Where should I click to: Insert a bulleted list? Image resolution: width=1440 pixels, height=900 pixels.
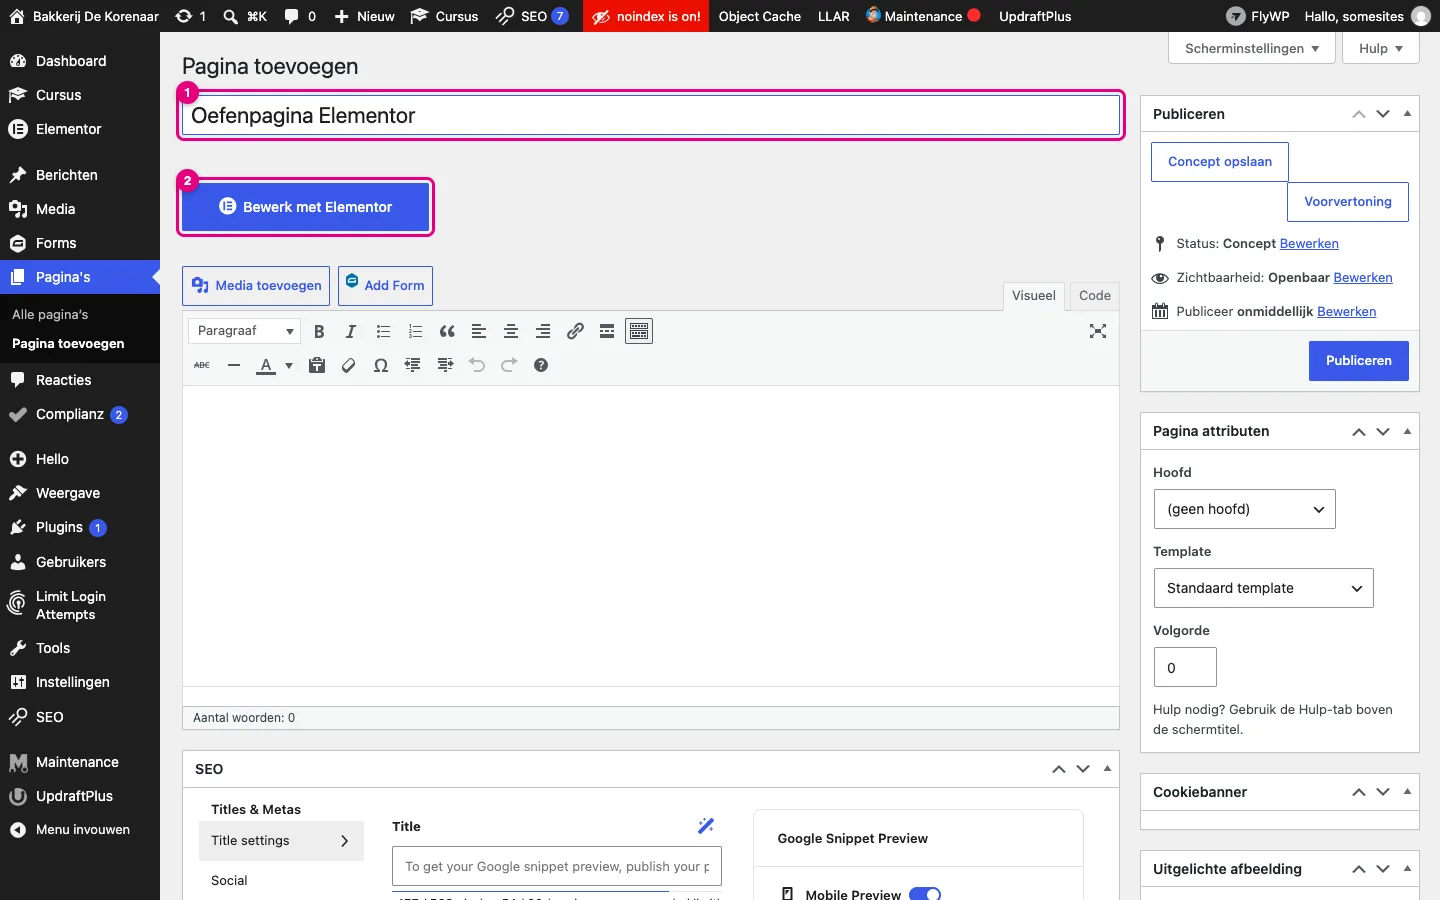[383, 331]
